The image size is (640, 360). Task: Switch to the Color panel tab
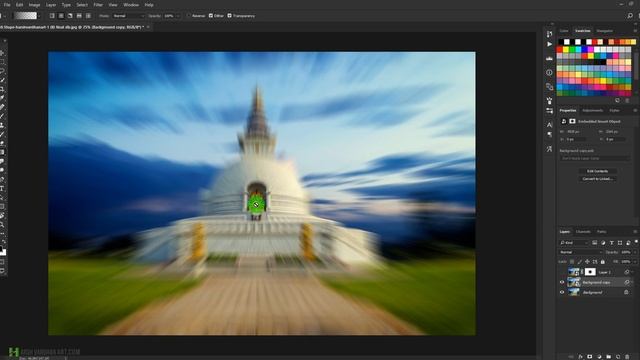pyautogui.click(x=564, y=31)
